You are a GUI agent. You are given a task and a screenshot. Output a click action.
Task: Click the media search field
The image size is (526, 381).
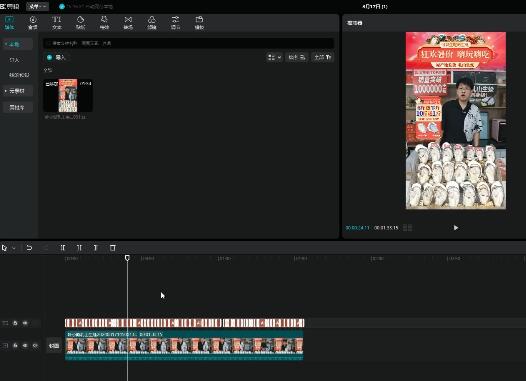tap(189, 43)
